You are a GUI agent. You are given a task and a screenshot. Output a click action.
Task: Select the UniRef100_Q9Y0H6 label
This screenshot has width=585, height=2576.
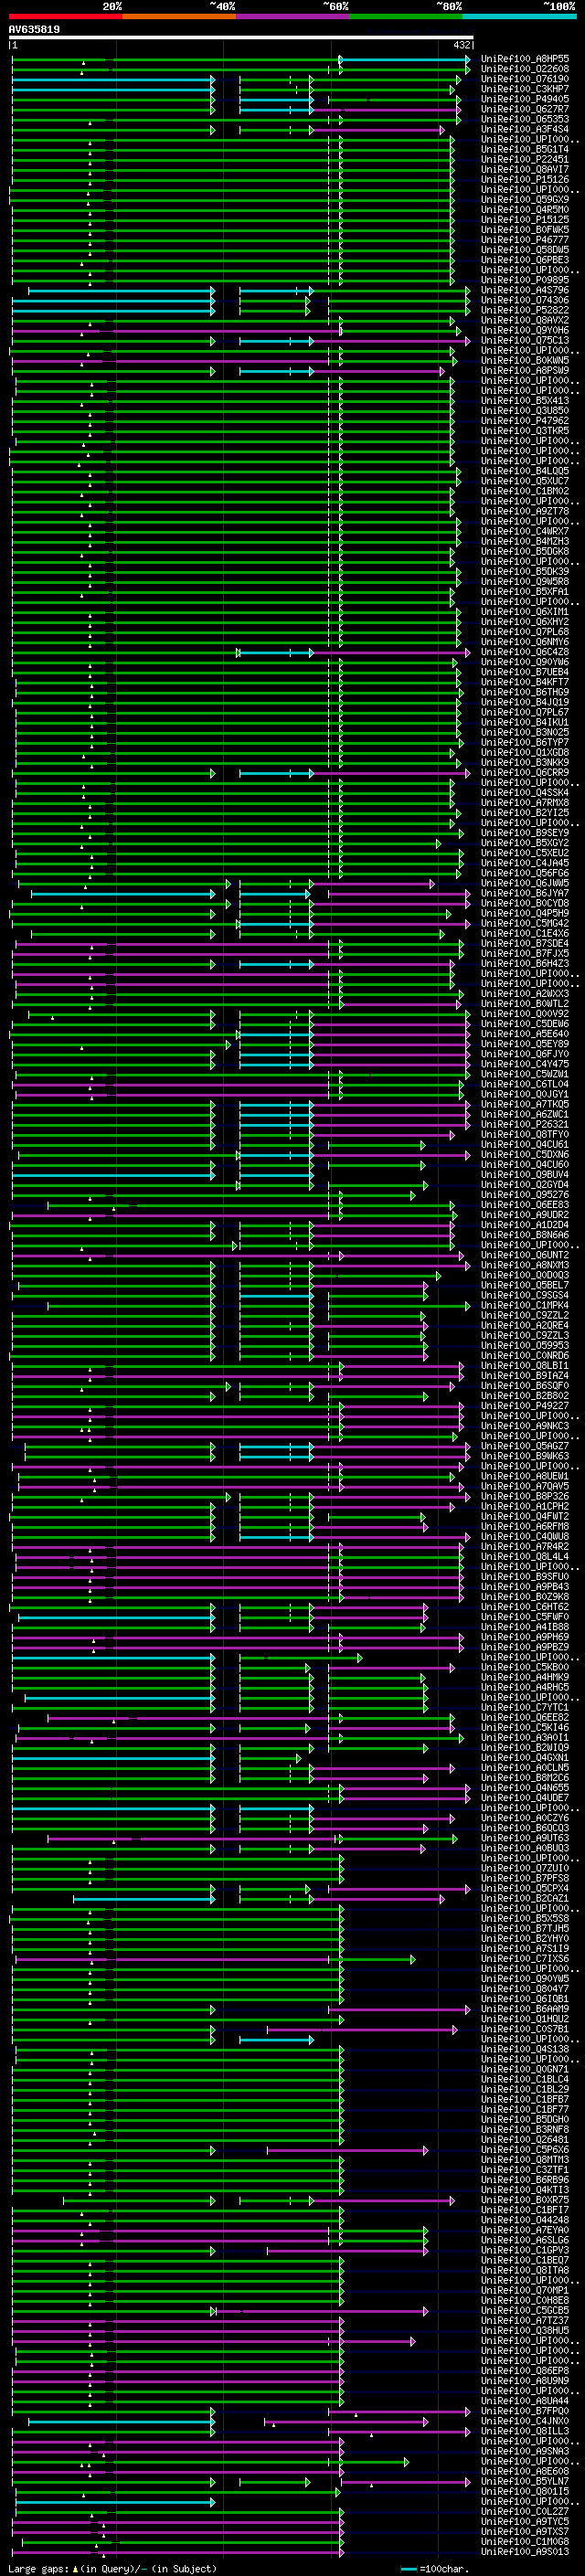525,330
